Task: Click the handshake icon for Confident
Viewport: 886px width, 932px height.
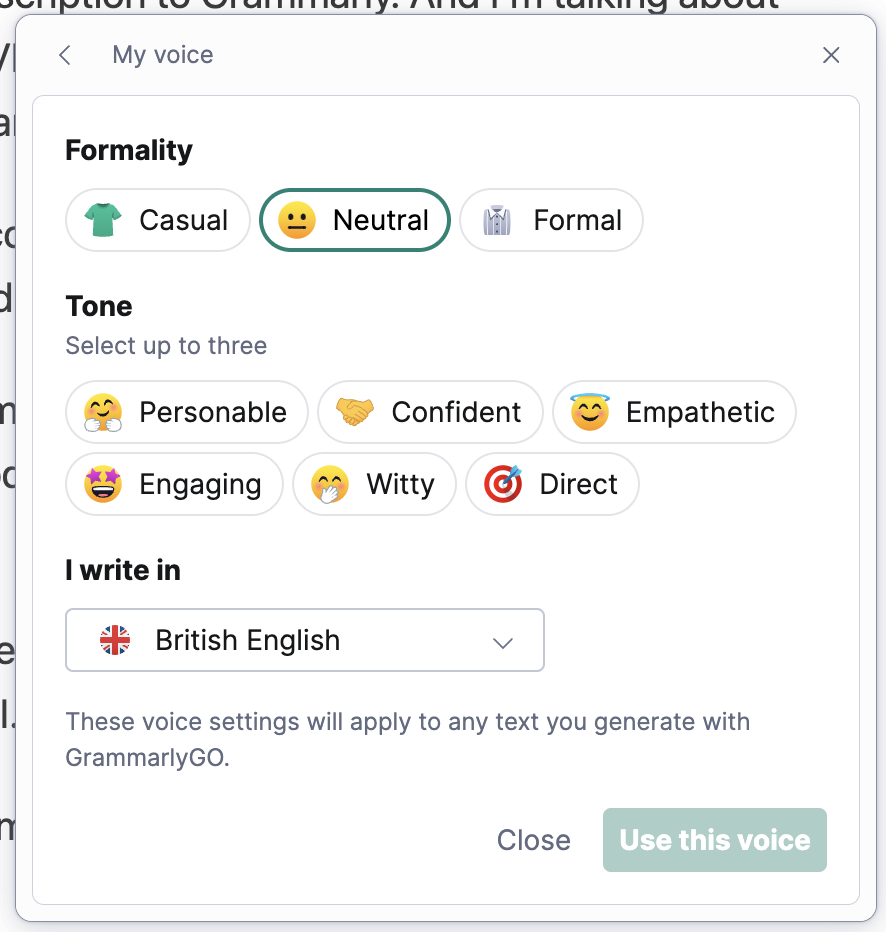Action: click(x=355, y=412)
